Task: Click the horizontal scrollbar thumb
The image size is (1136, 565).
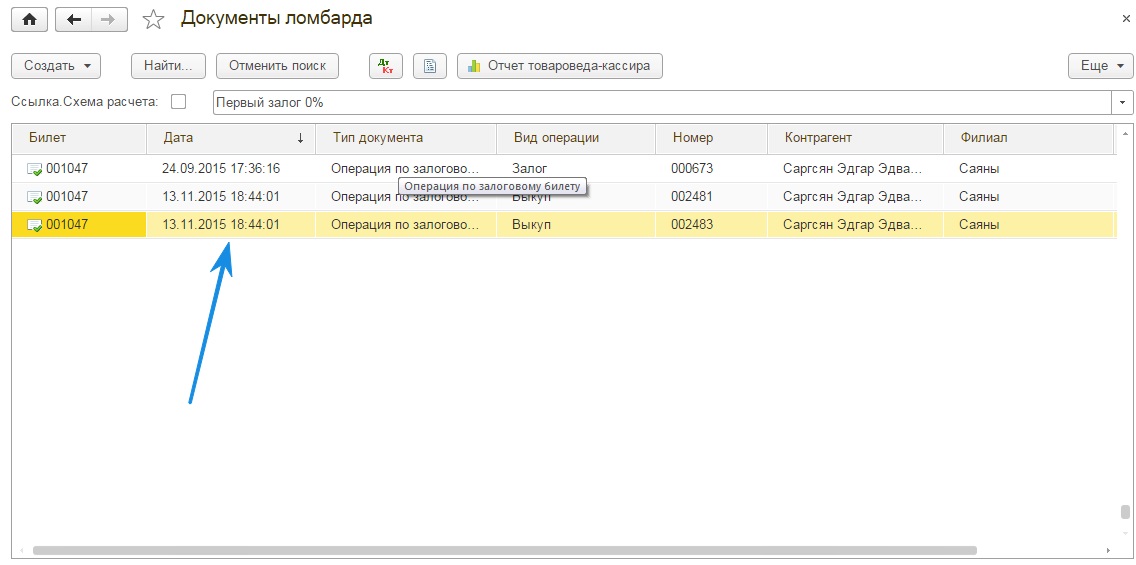Action: tap(504, 551)
